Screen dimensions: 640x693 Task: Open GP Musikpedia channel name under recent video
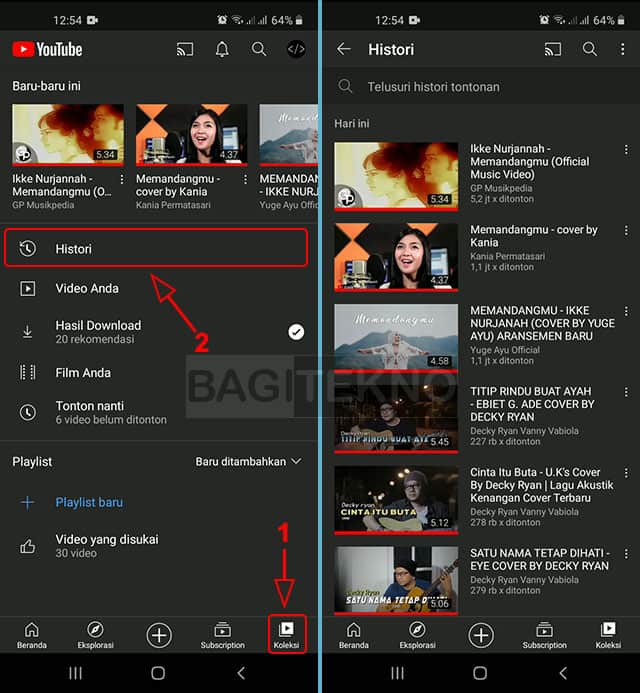click(43, 205)
